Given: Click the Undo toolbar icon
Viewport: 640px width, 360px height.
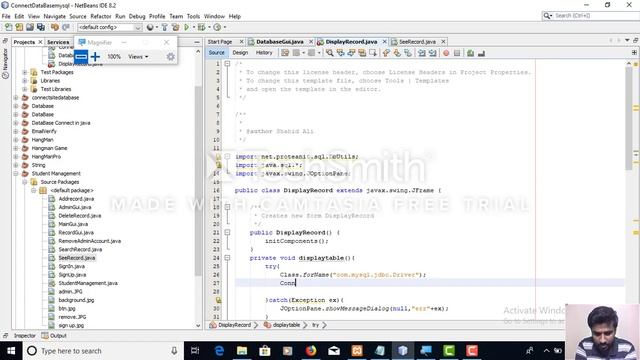Looking at the screenshot, I should [55, 27].
